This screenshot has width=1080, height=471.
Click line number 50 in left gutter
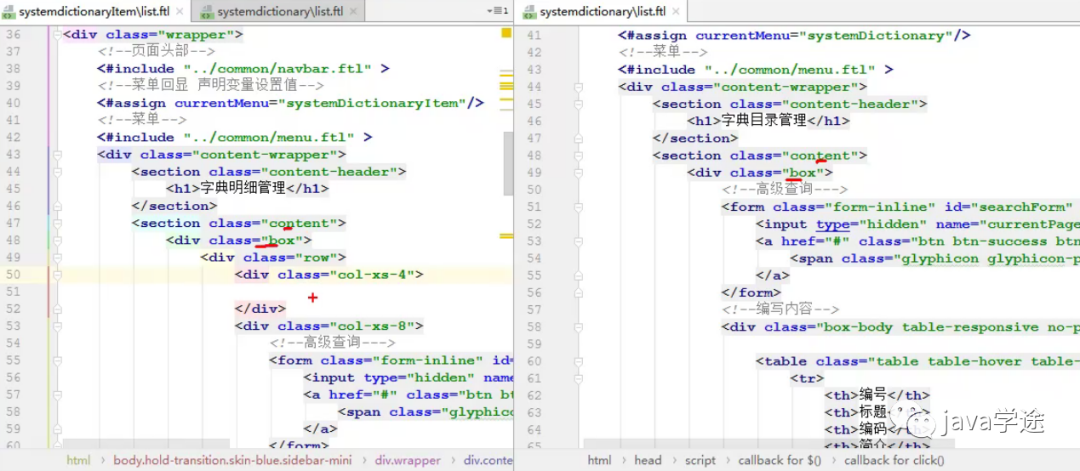tap(12, 275)
